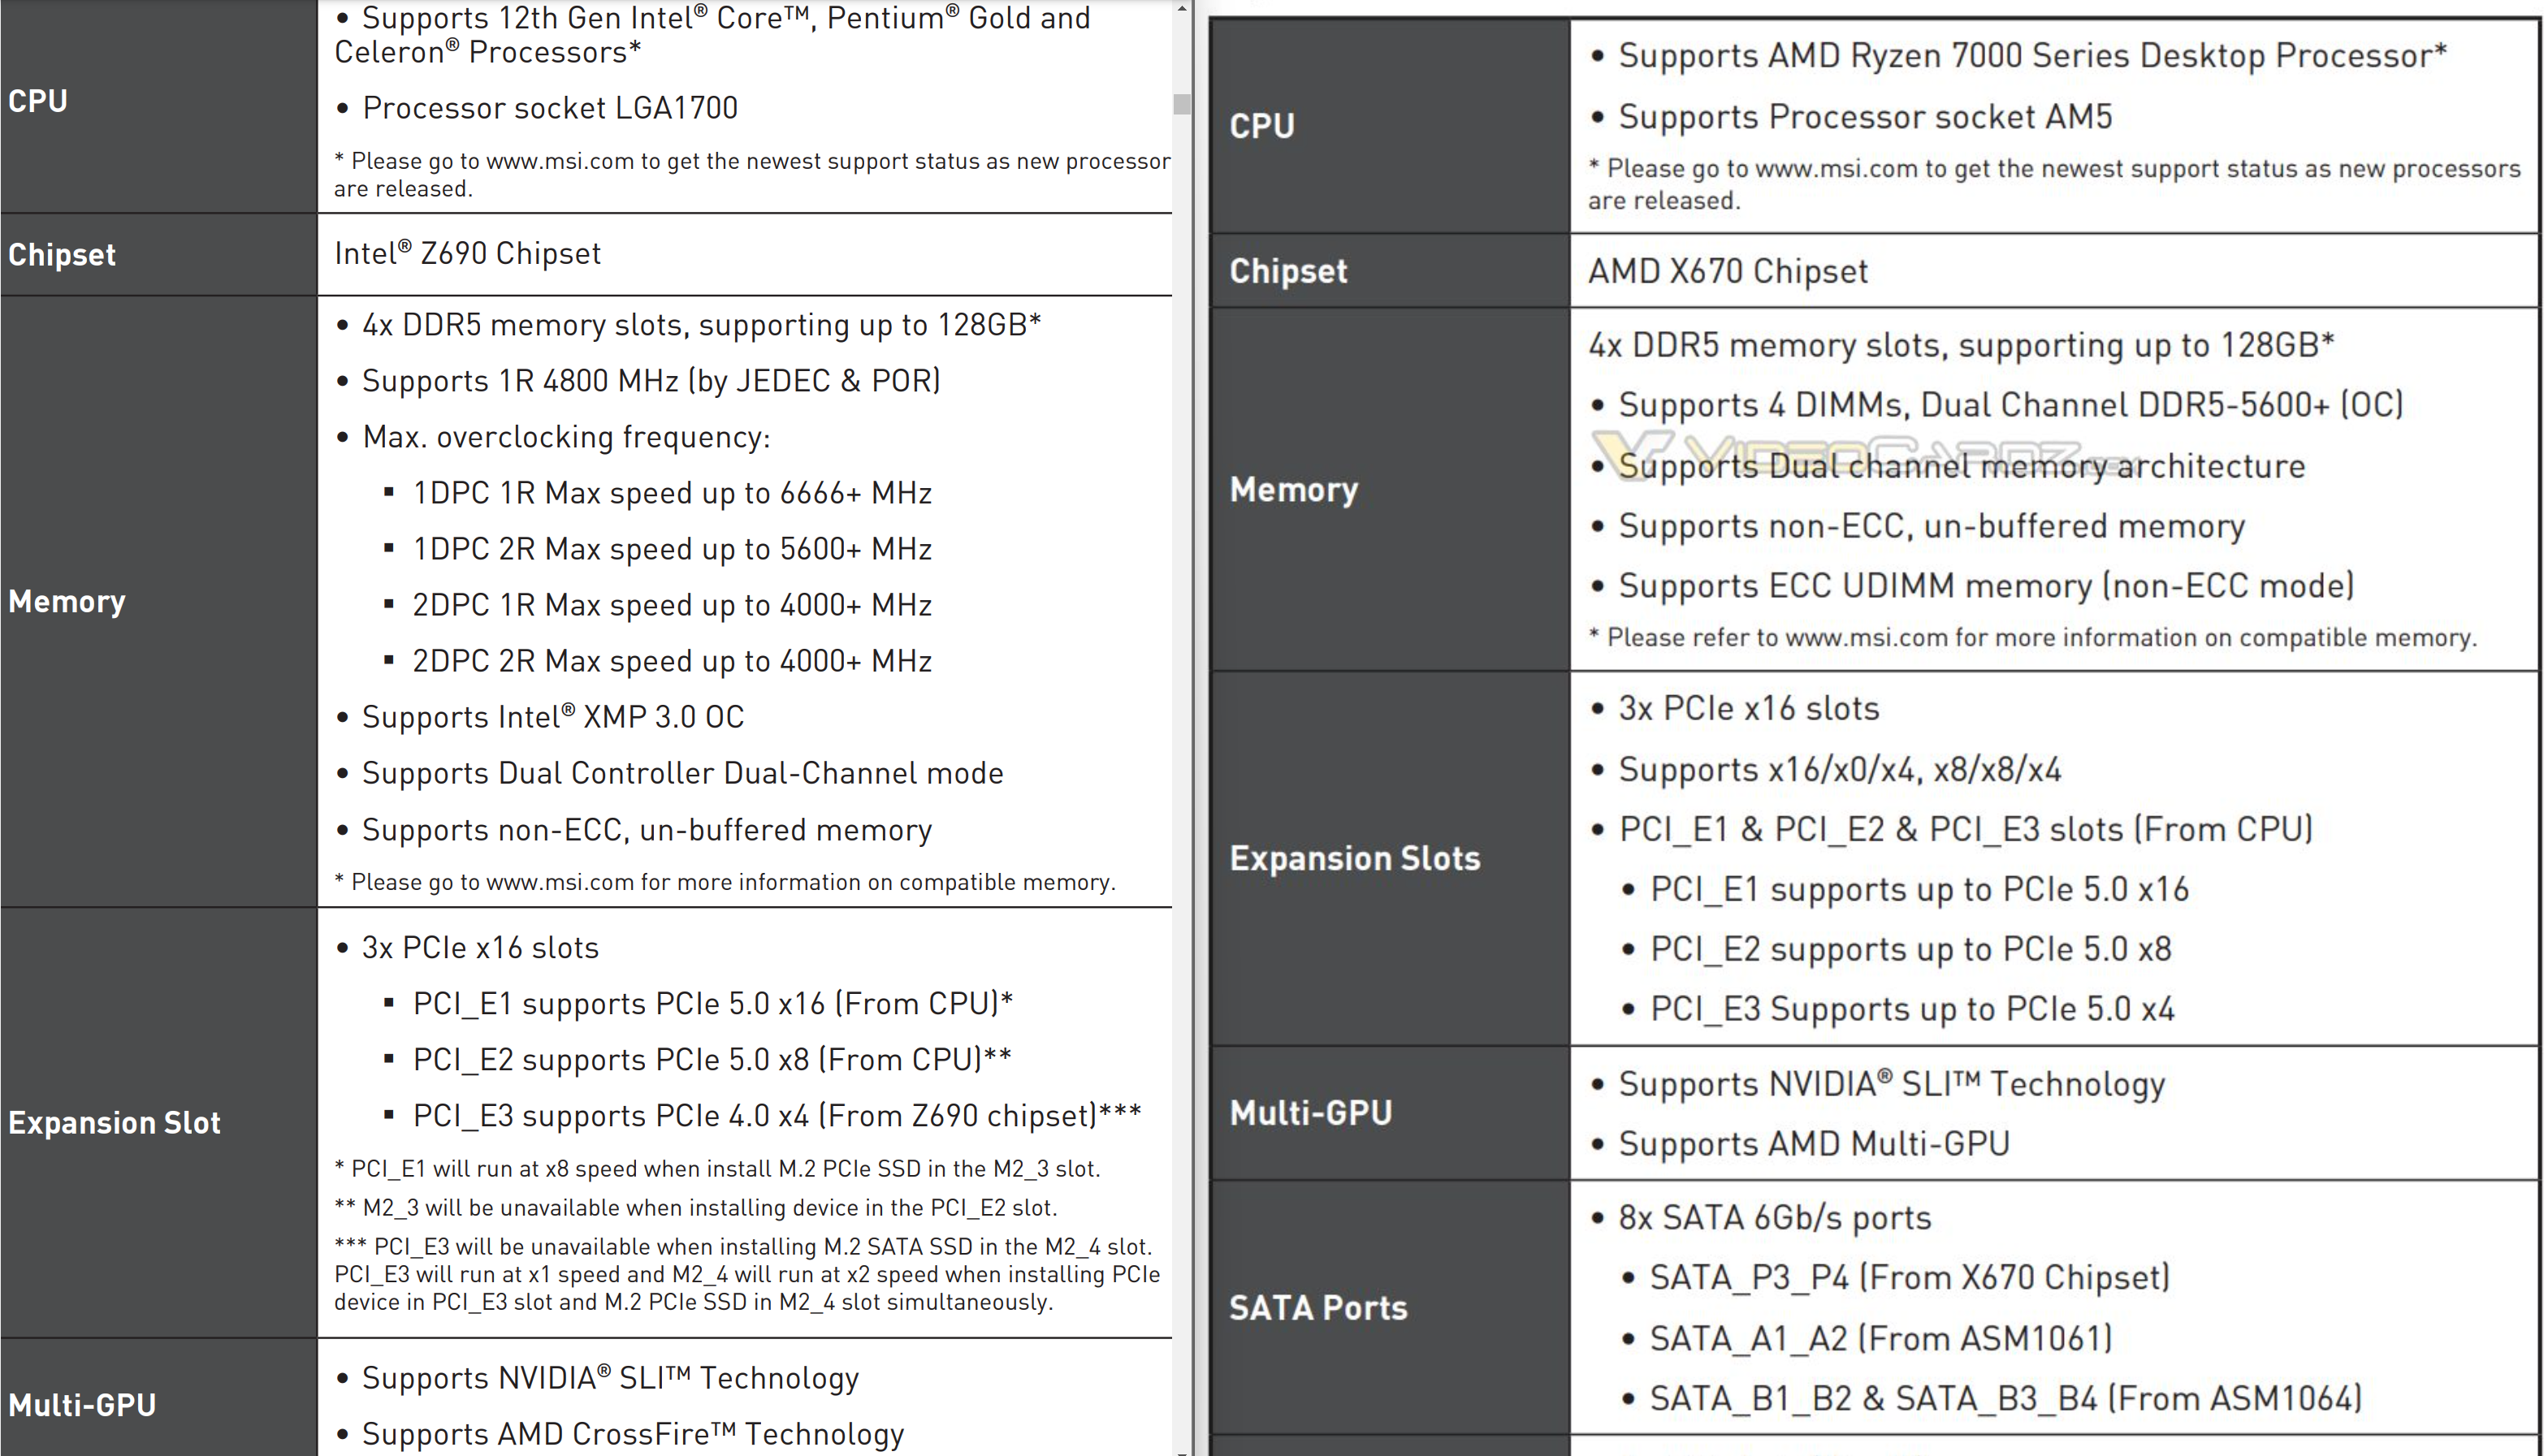2544x1456 pixels.
Task: Click 1DPC 1R Max speed 6666+ MHz line
Action: pyautogui.click(x=671, y=493)
